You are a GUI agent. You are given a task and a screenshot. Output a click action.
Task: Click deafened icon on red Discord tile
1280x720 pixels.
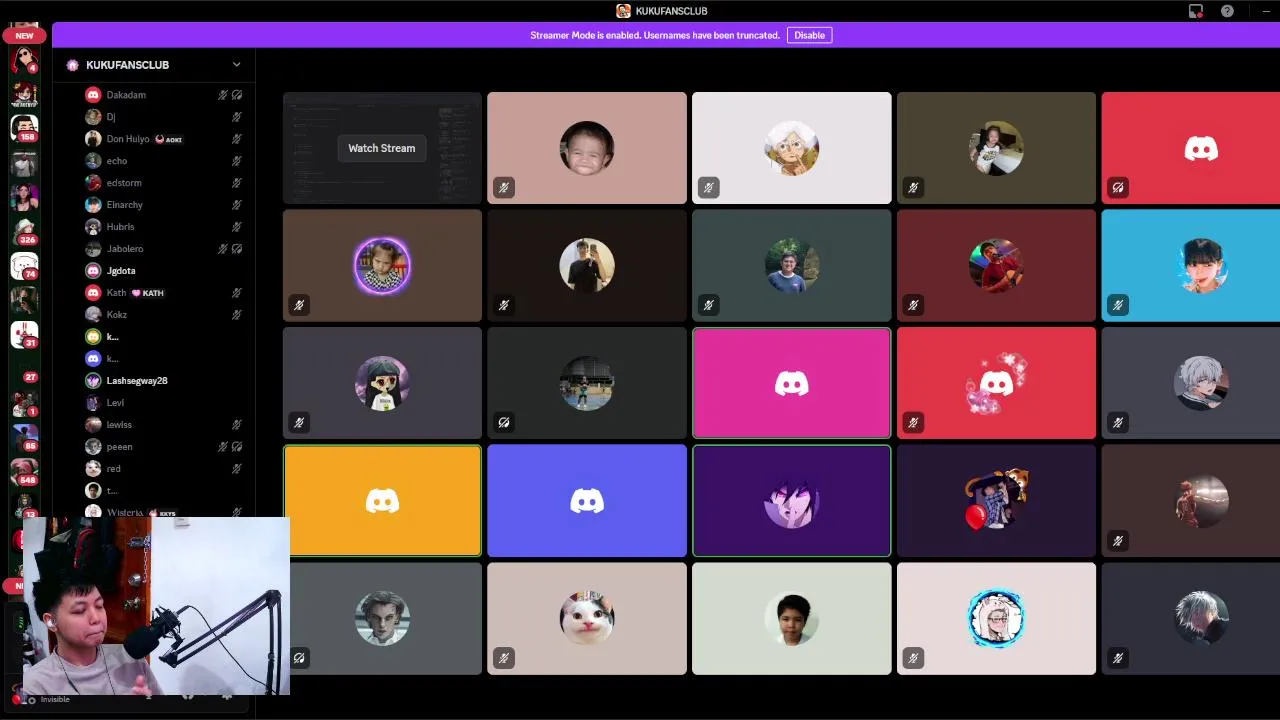1118,187
